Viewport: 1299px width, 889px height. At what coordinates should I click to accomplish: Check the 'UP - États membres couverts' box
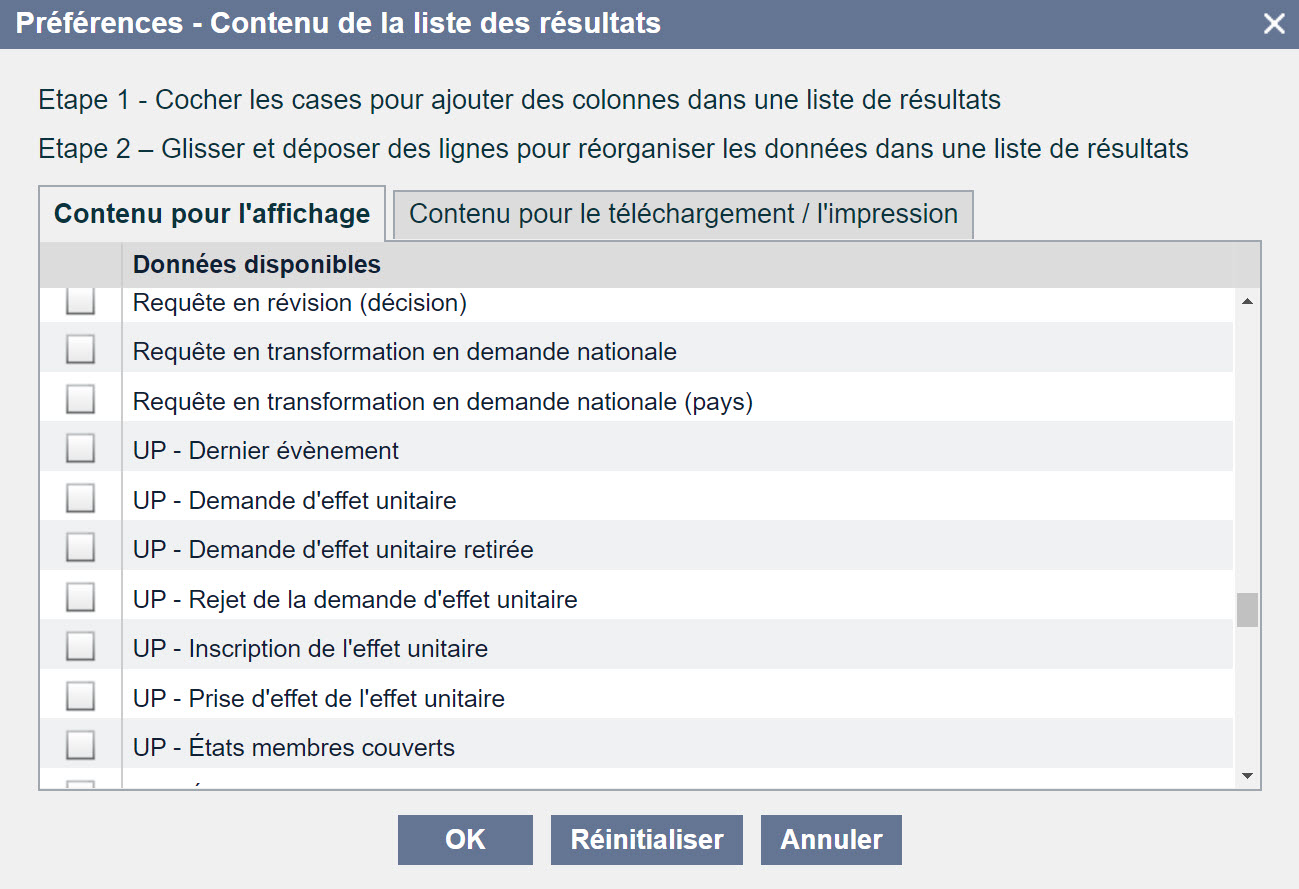80,746
